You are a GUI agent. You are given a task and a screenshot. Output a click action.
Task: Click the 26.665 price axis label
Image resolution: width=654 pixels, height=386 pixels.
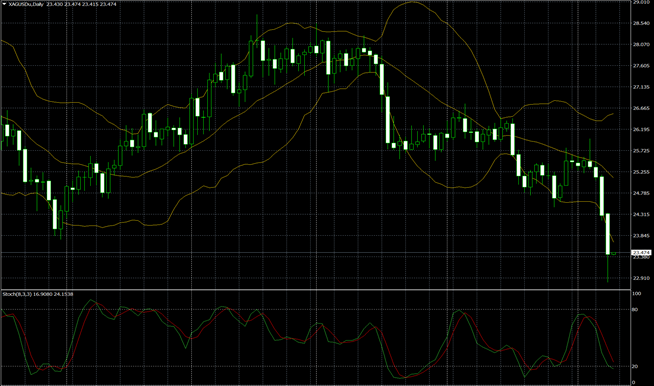pyautogui.click(x=641, y=108)
